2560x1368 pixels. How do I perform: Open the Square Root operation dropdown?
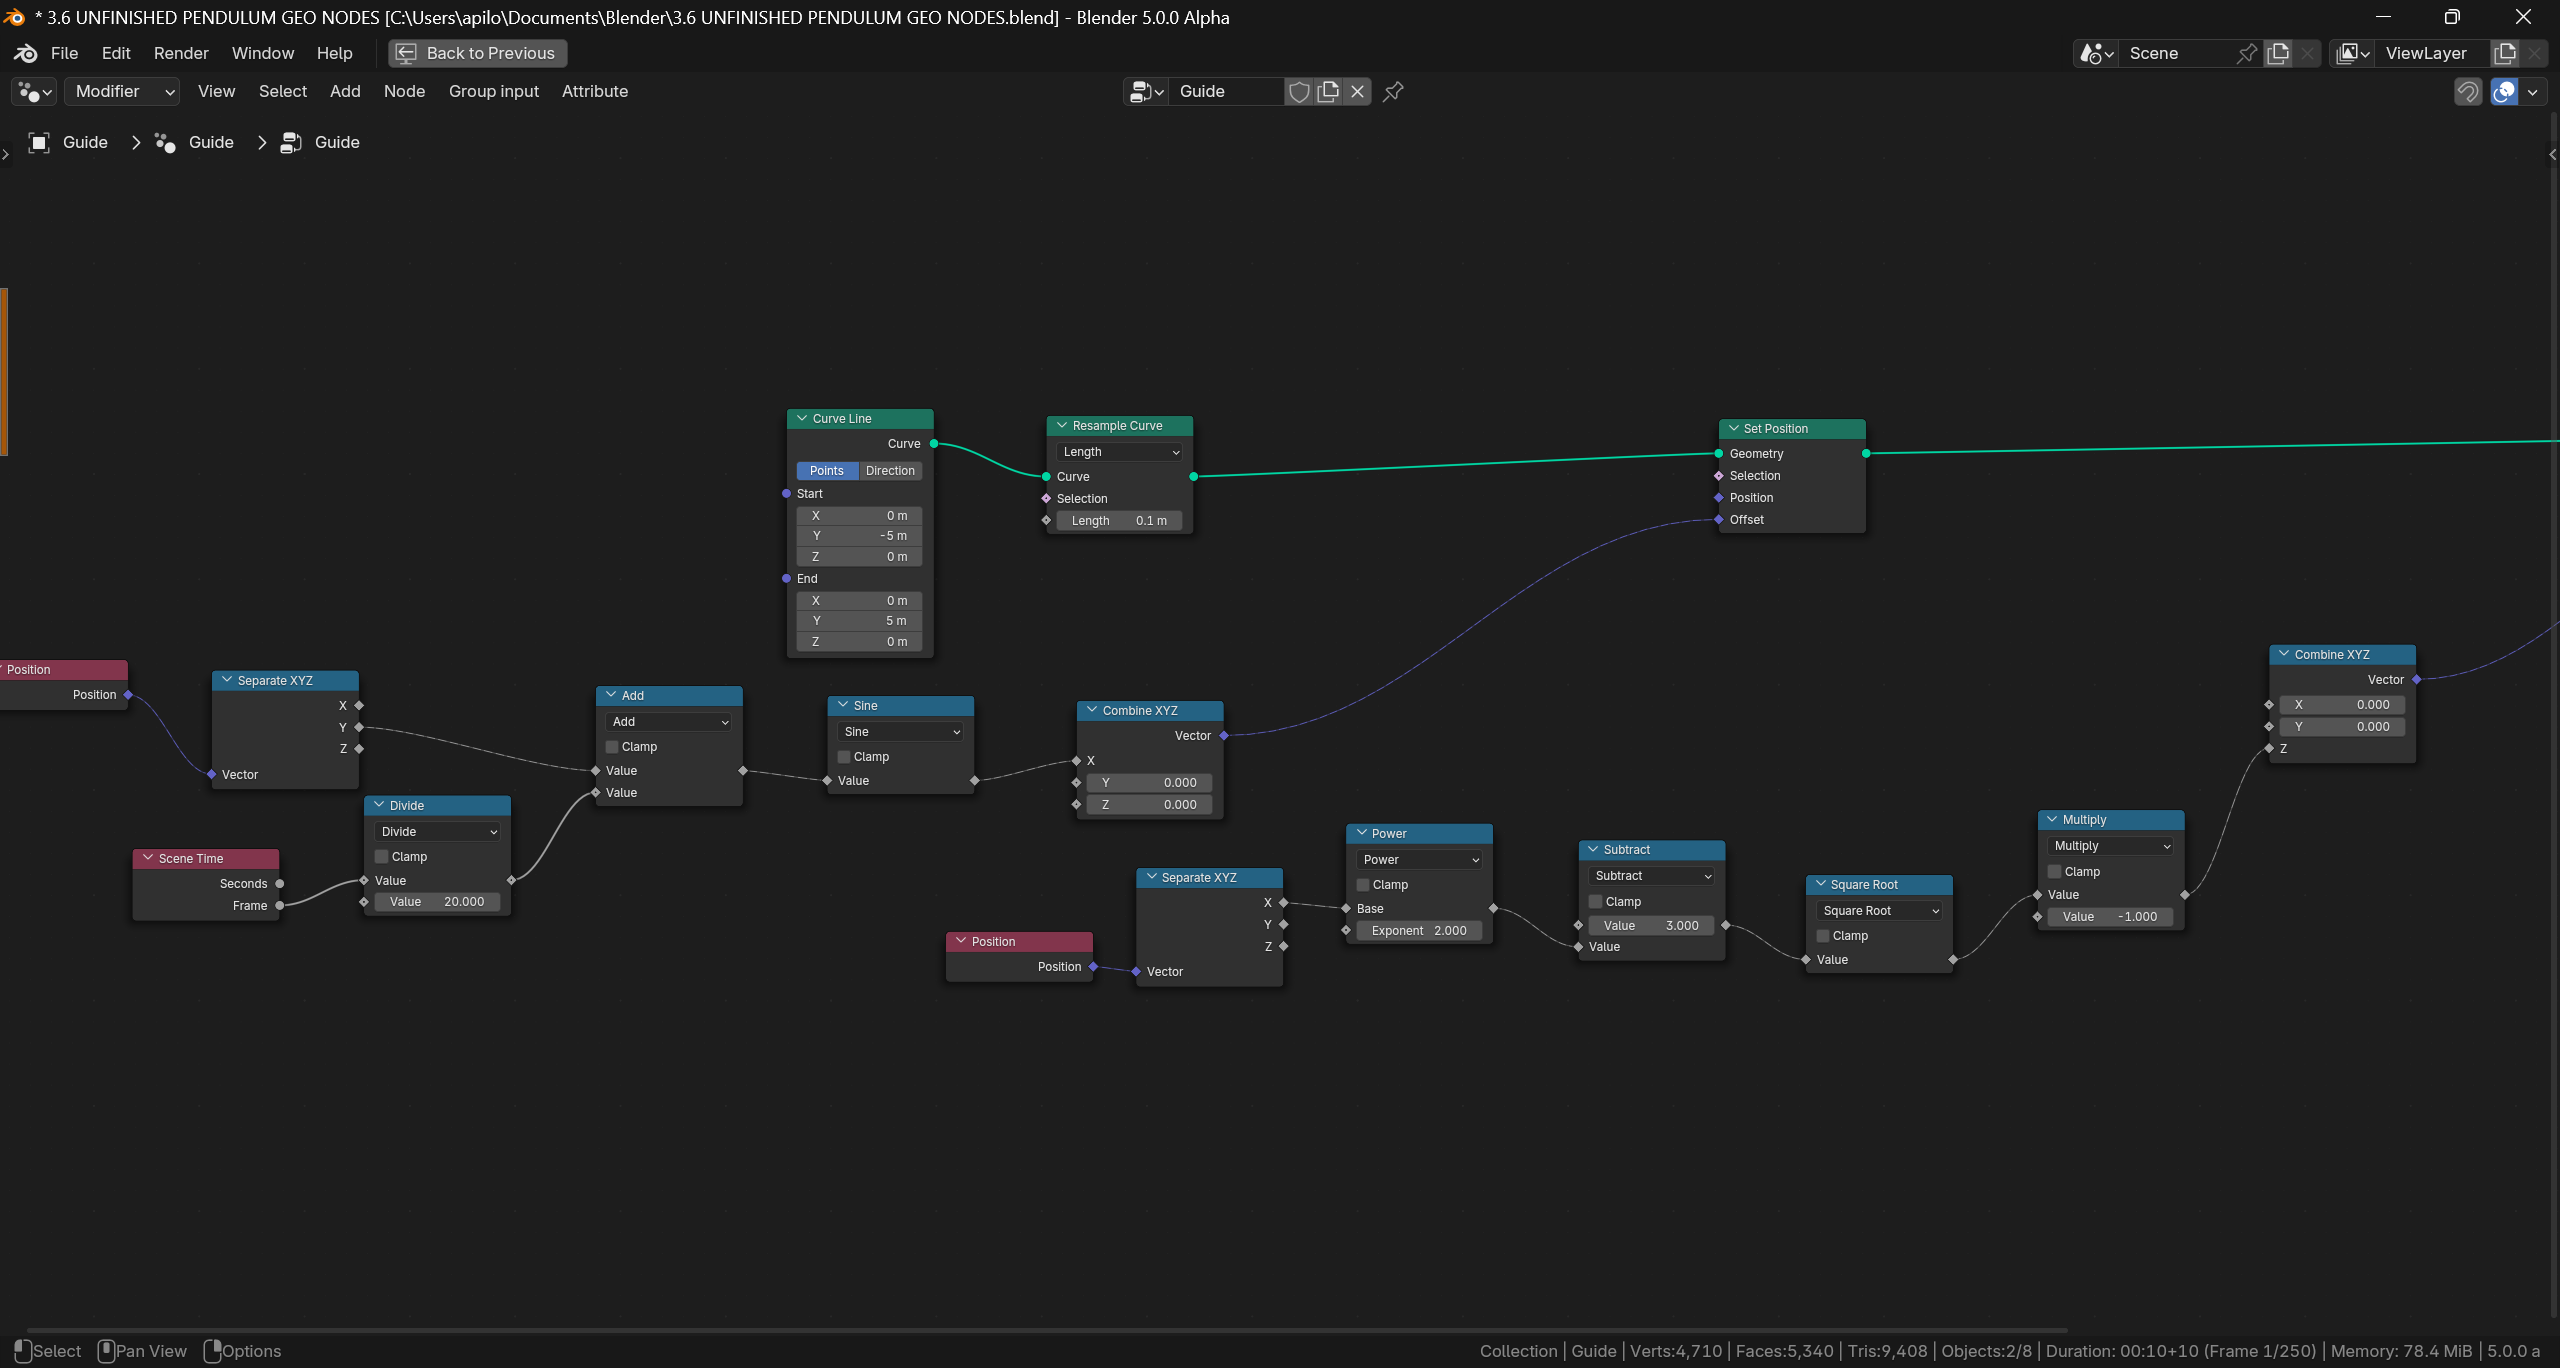point(1879,911)
